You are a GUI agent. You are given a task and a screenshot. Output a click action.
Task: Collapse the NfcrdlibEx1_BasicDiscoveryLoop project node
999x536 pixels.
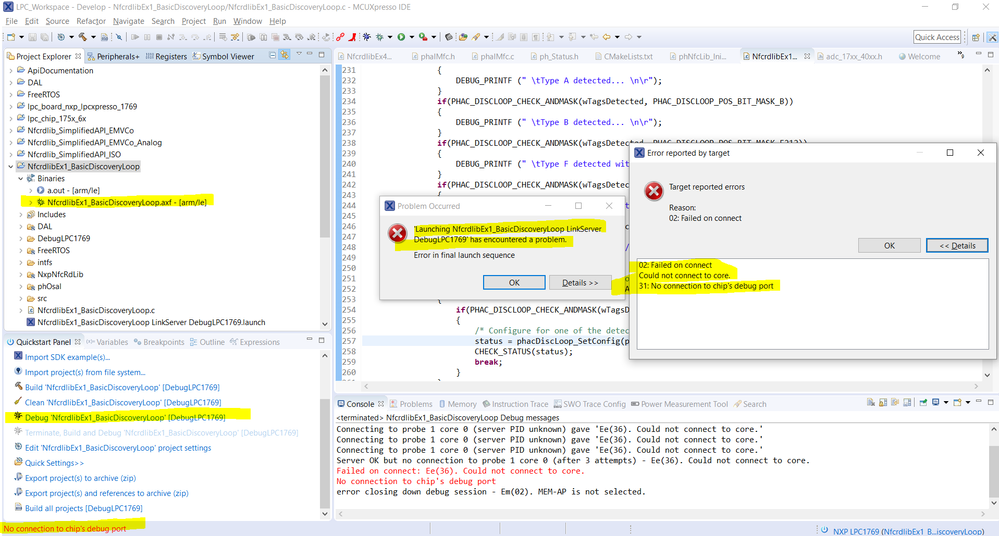[x=11, y=166]
